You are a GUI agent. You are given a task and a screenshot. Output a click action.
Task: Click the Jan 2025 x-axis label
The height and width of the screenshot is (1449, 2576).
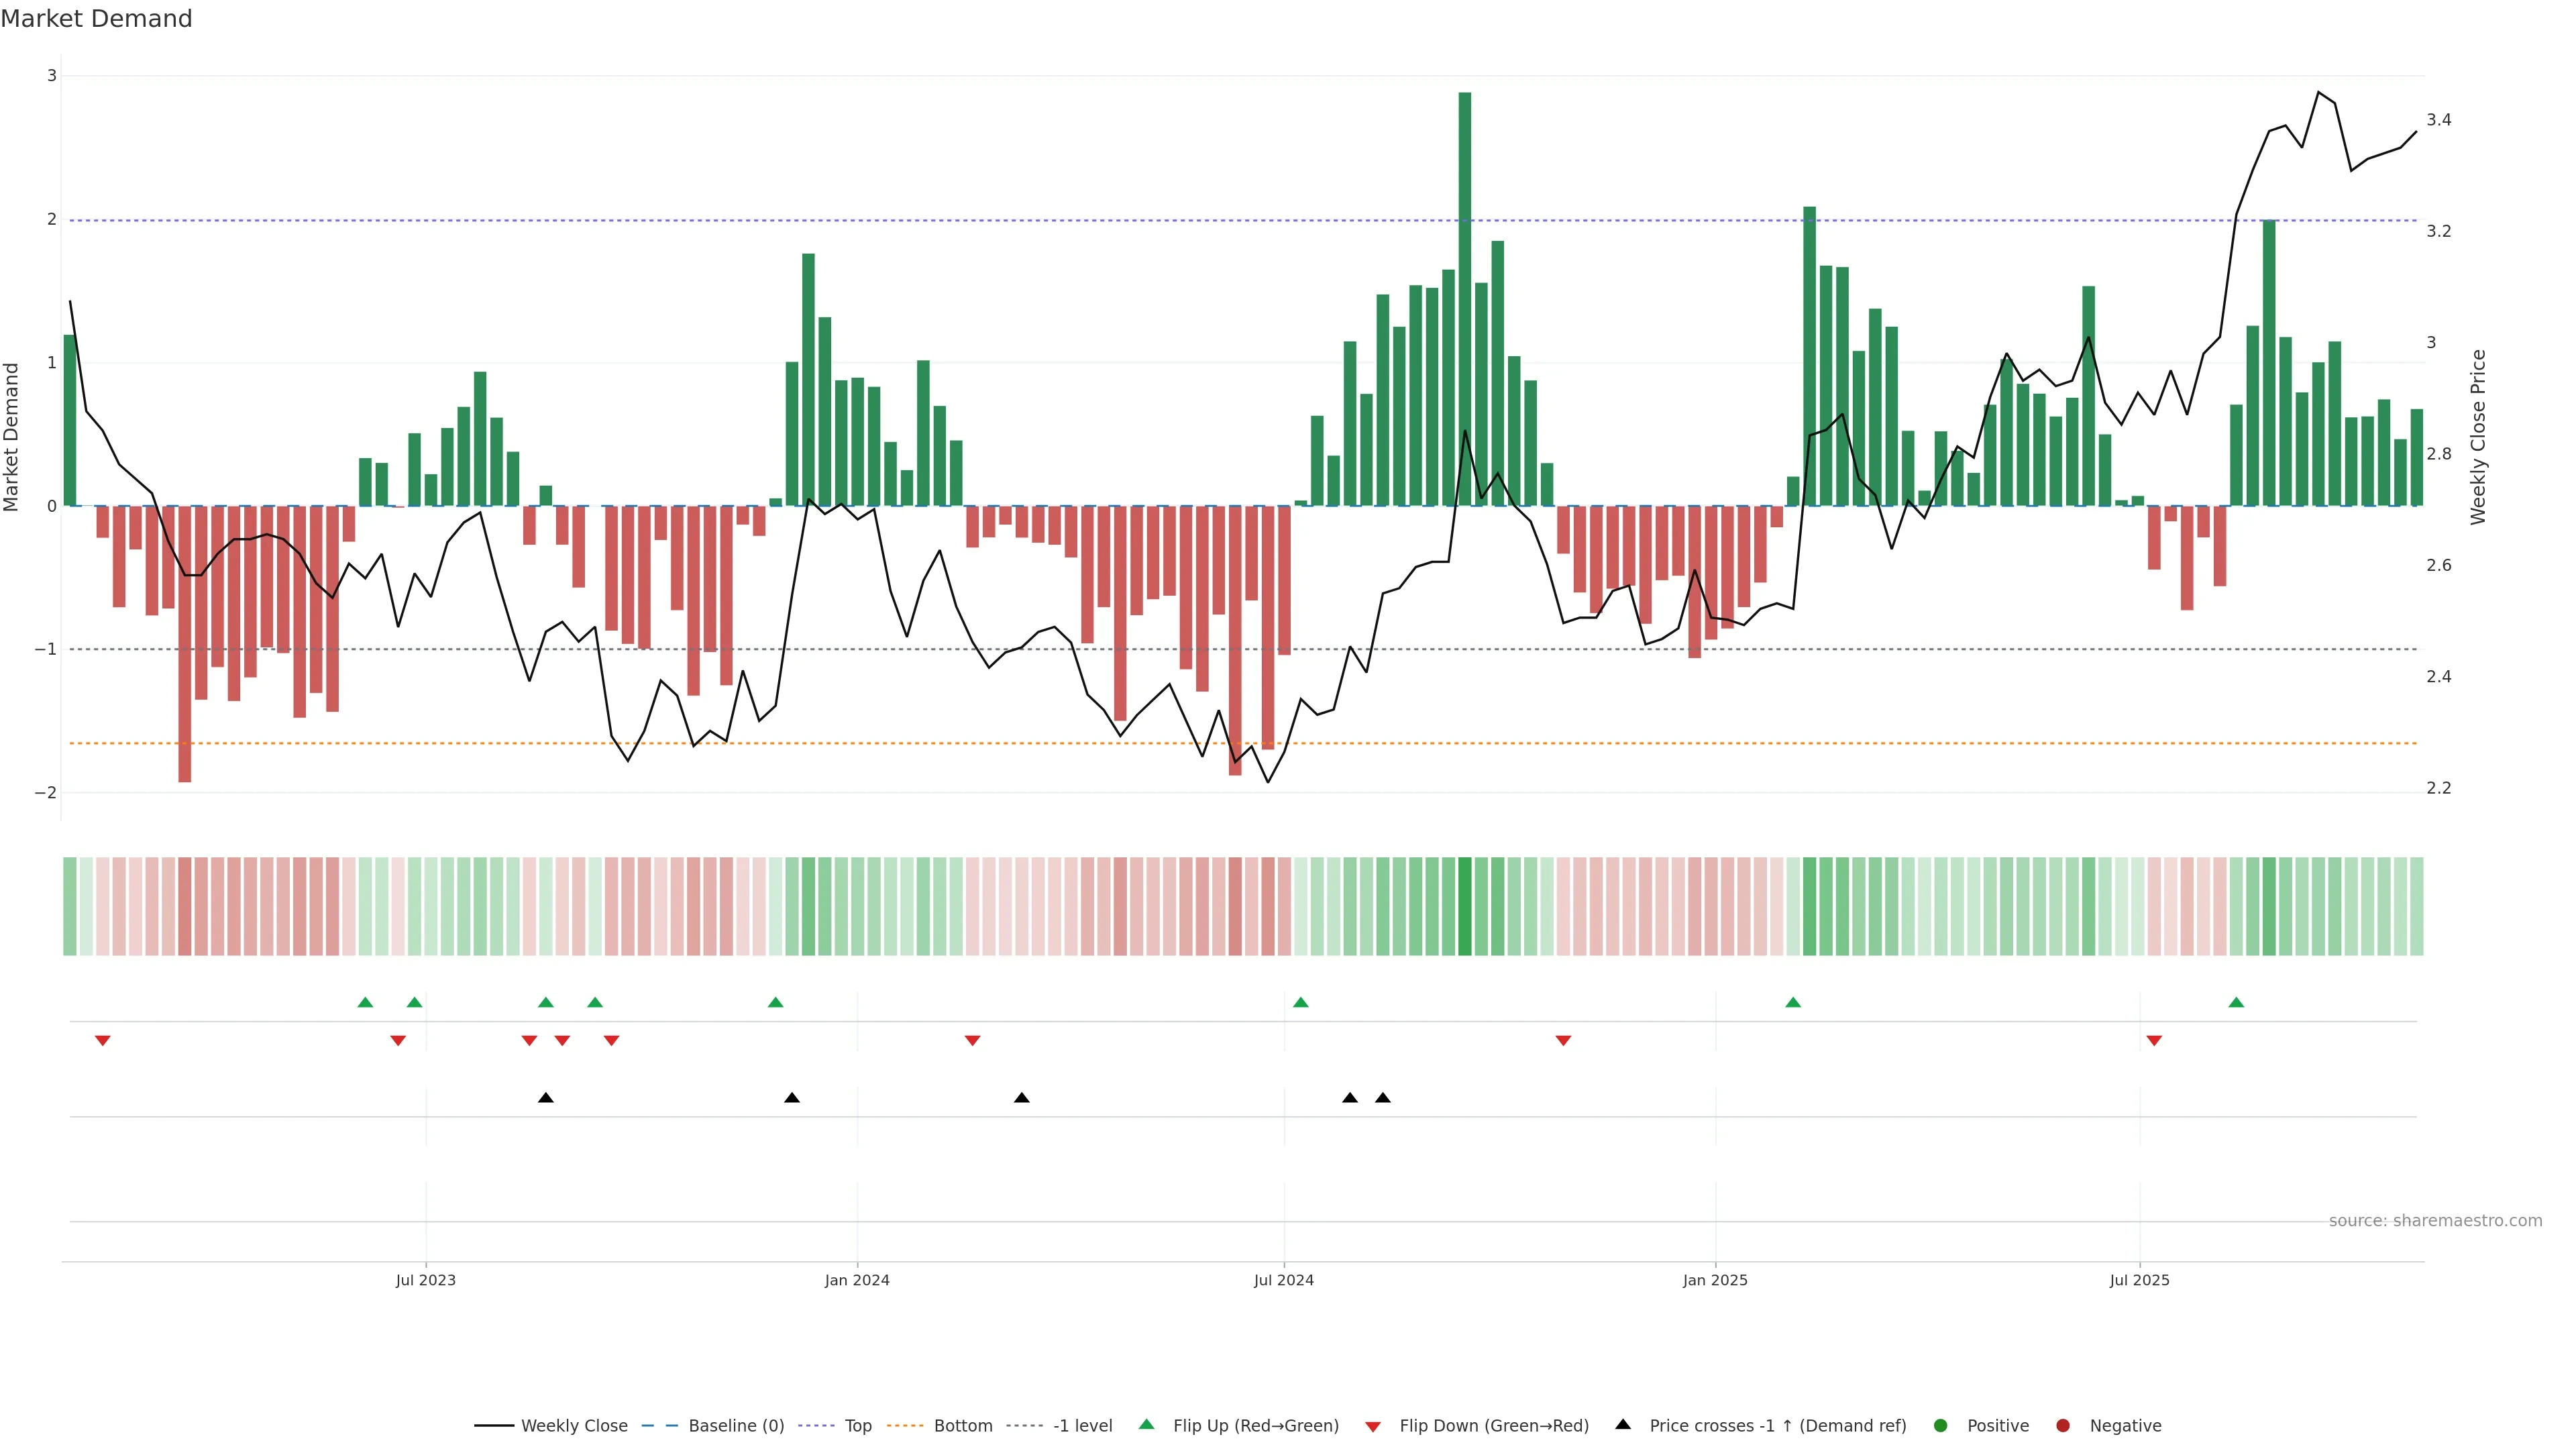pyautogui.click(x=1715, y=1280)
